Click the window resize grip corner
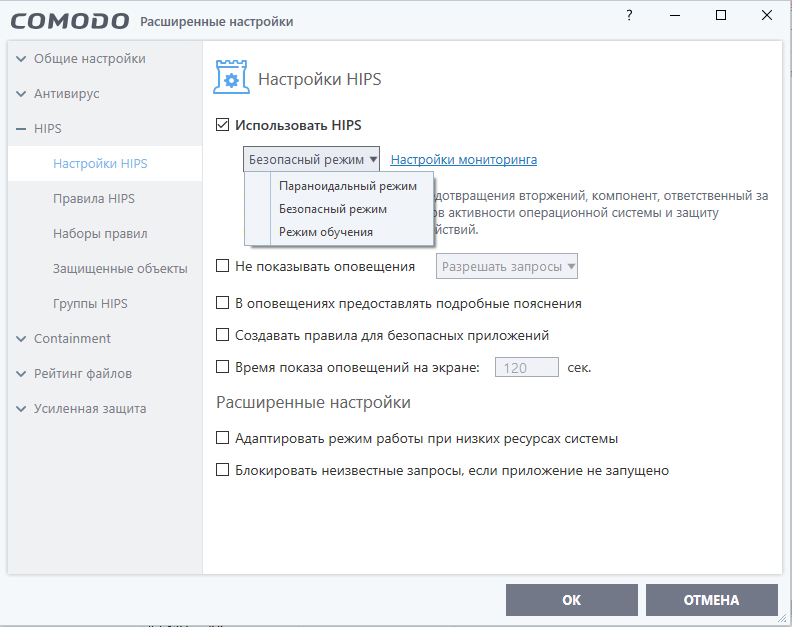The image size is (792, 627). point(782,617)
